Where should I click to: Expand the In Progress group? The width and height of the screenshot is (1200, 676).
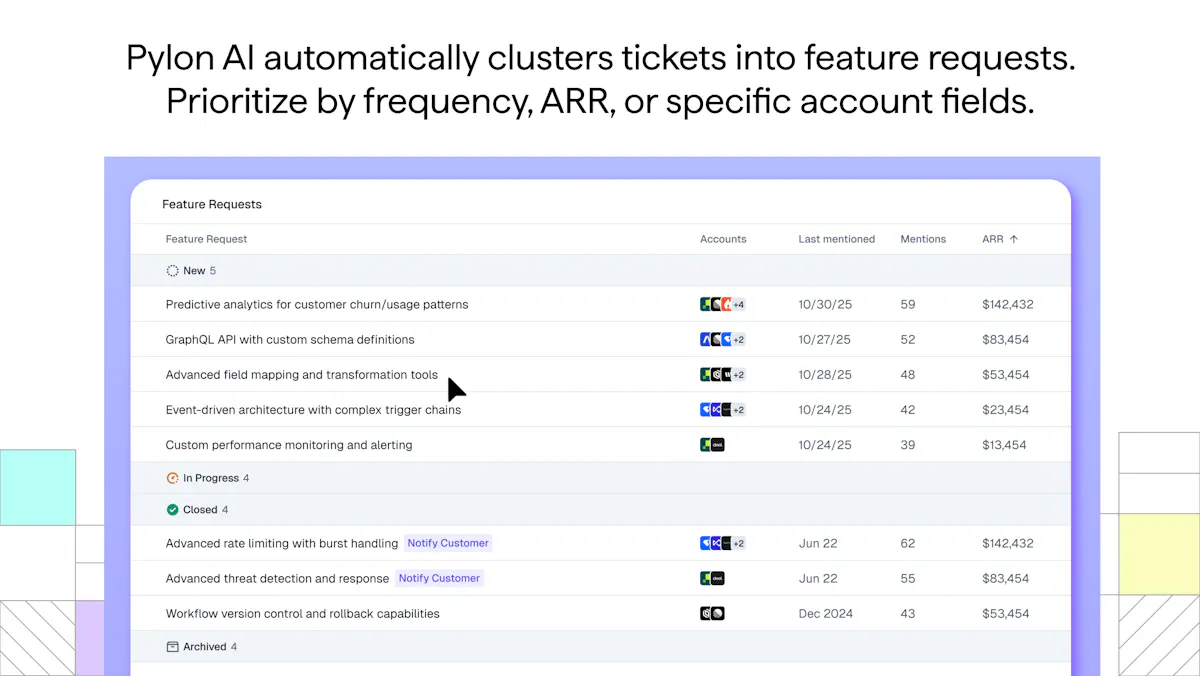coord(600,478)
